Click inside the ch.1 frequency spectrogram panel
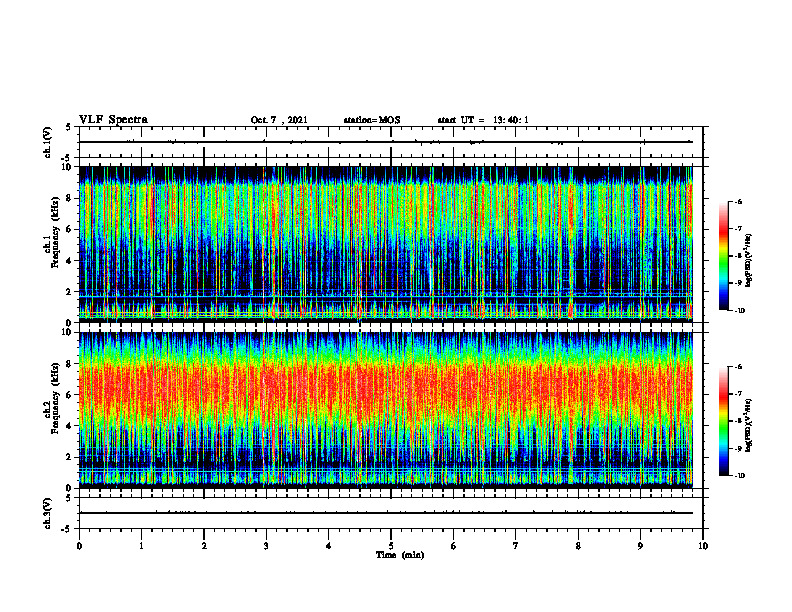792x612 pixels. pos(385,244)
